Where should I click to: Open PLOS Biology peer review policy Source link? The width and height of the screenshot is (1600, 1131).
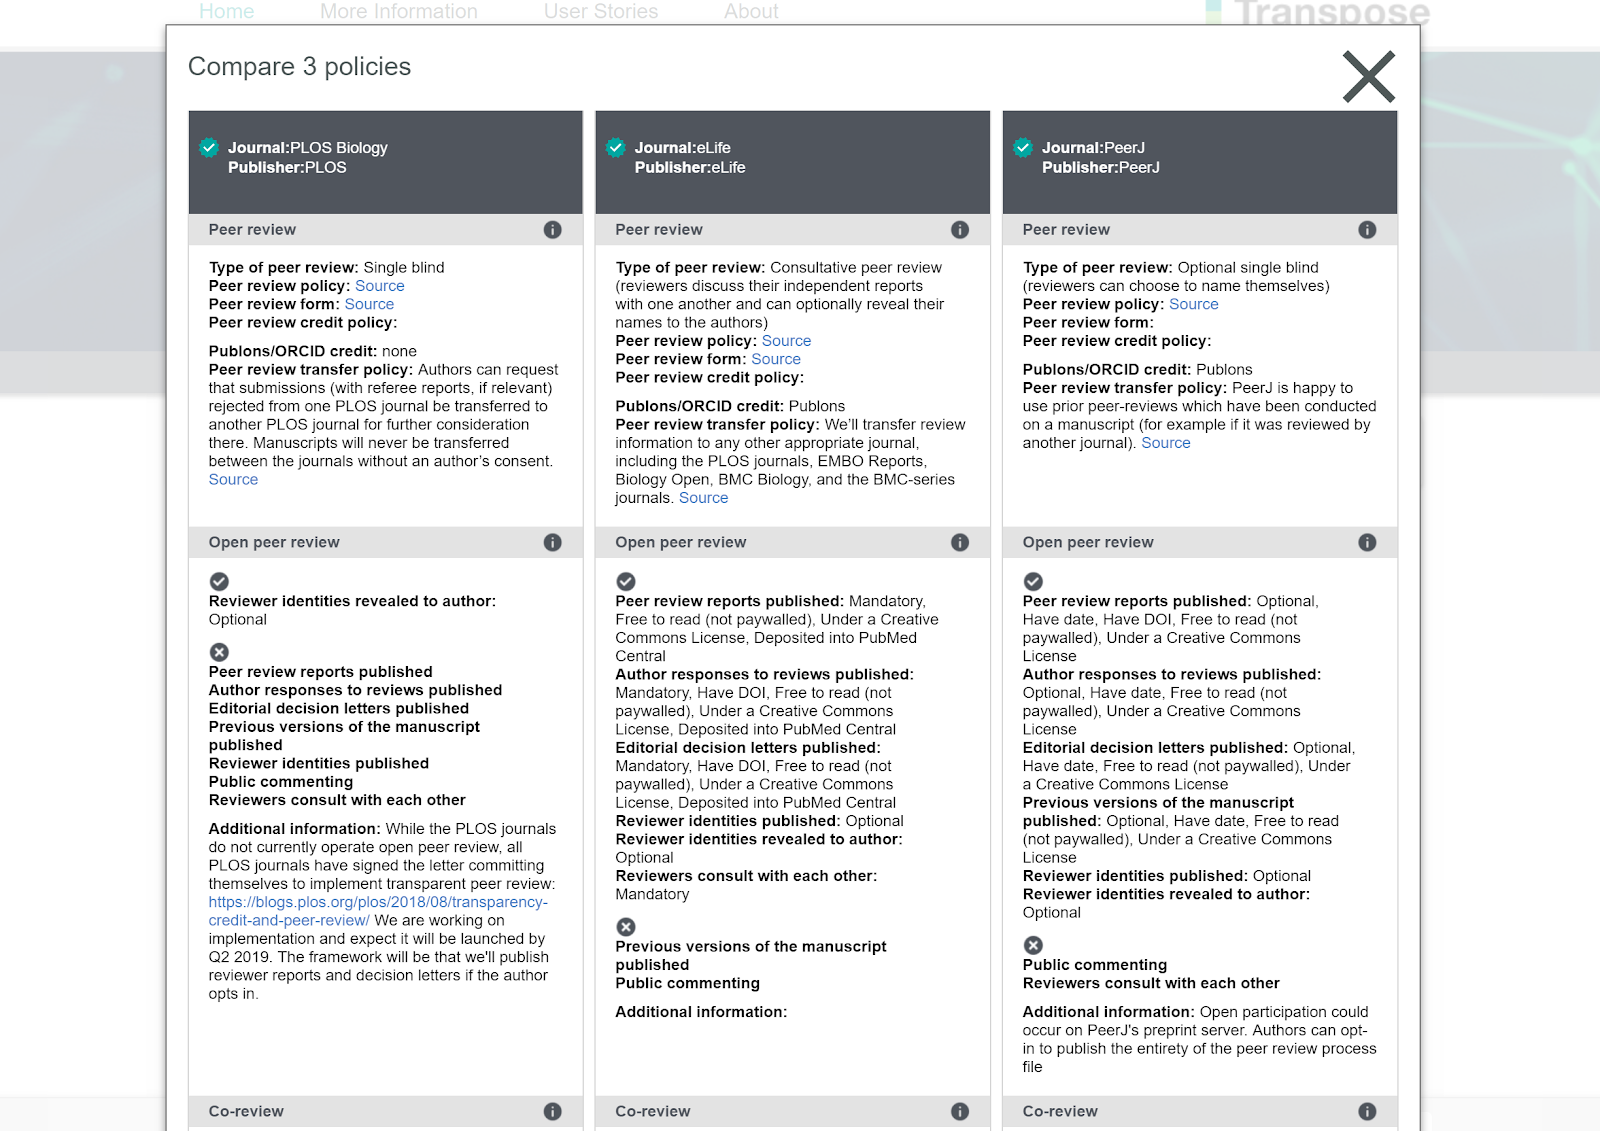point(379,286)
